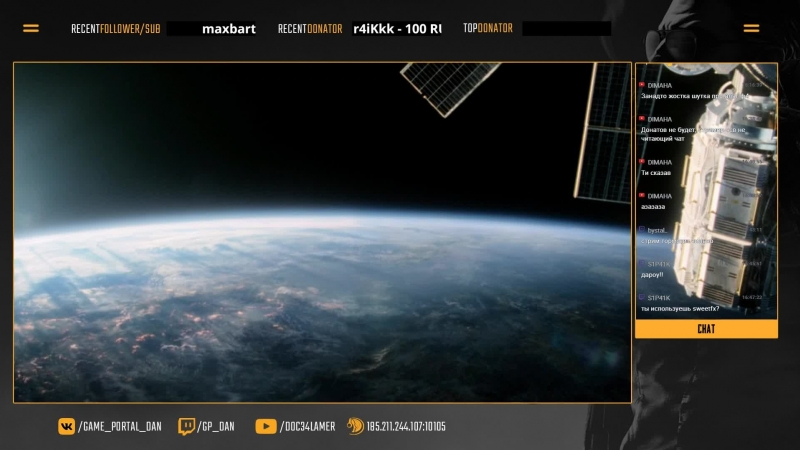The height and width of the screenshot is (450, 800).
Task: Click the YouTube badge beside the first DIMAHA message
Action: 642,85
